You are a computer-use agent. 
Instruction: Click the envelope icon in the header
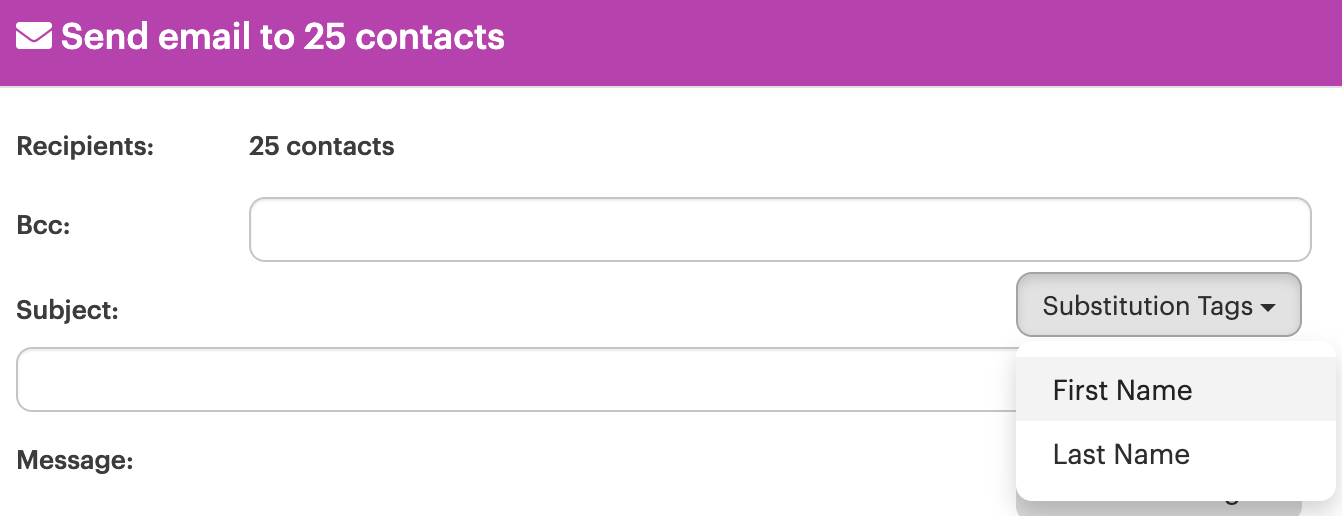click(34, 37)
